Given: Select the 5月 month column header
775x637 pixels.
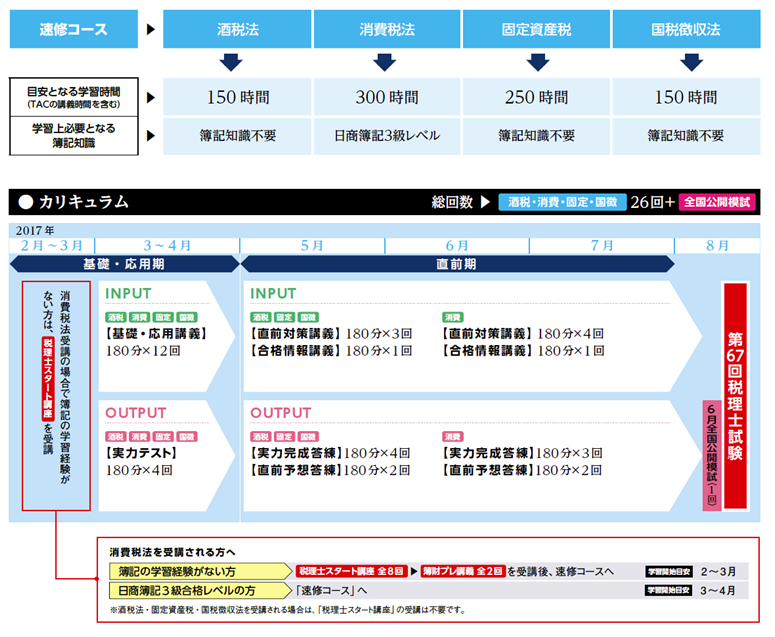Looking at the screenshot, I should coord(312,245).
